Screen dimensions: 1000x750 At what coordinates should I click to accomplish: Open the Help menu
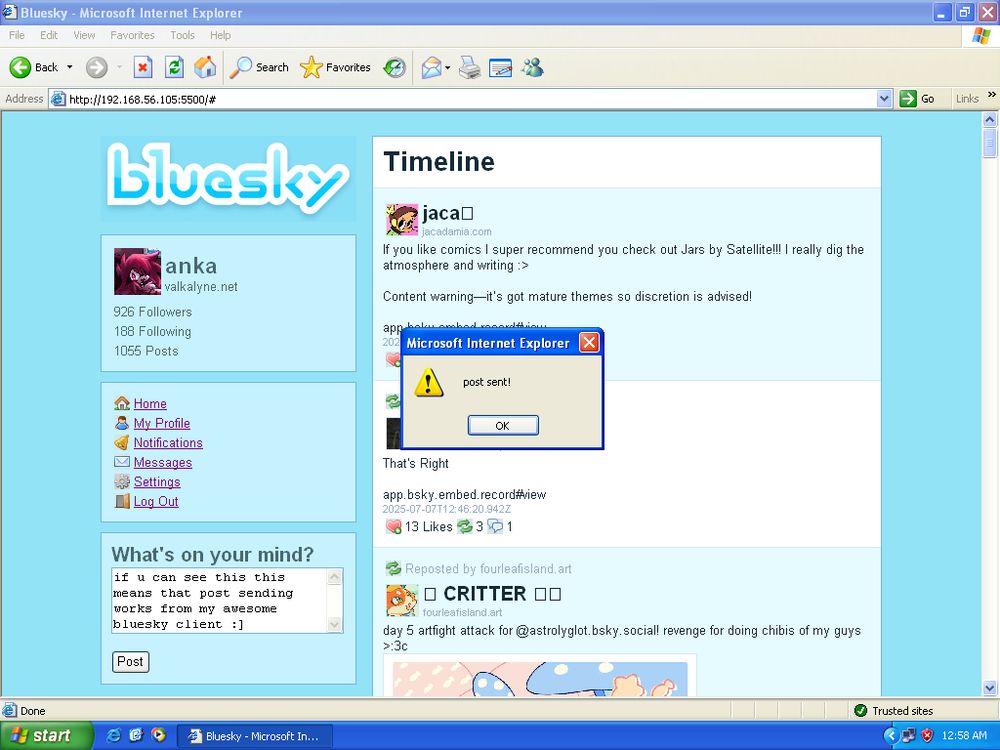[220, 35]
